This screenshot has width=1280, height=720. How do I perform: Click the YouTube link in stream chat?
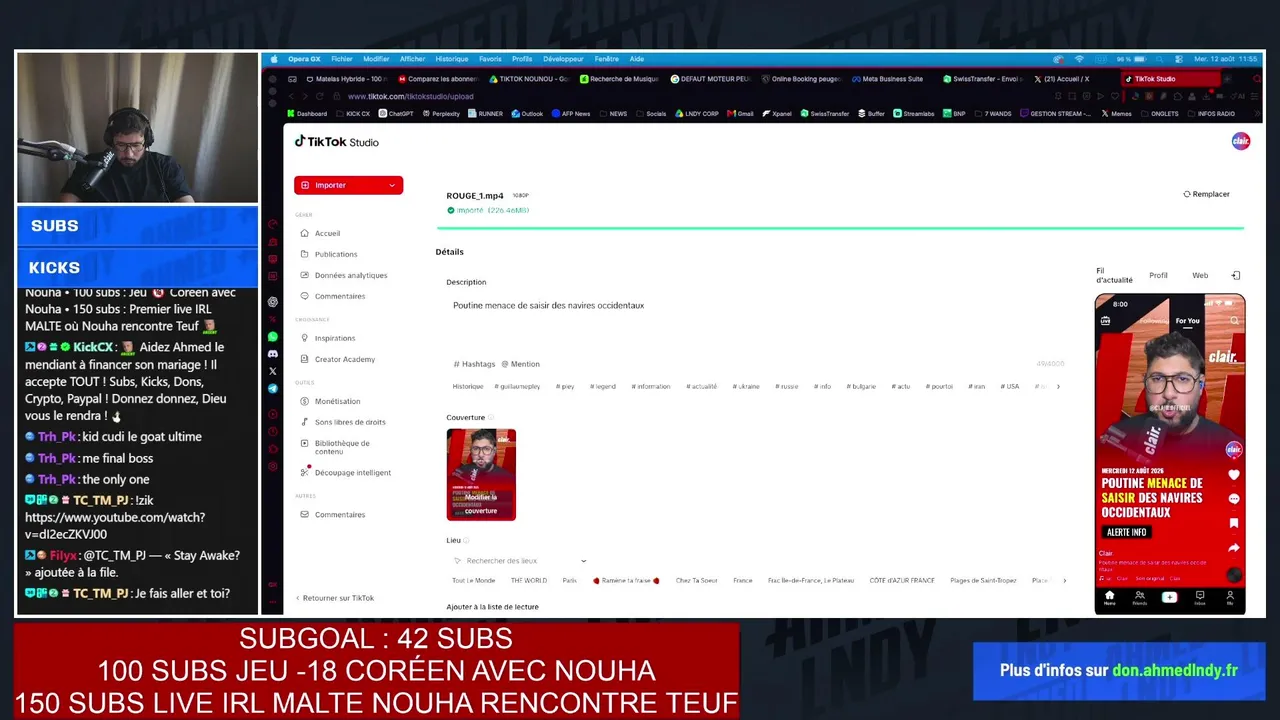tap(115, 526)
